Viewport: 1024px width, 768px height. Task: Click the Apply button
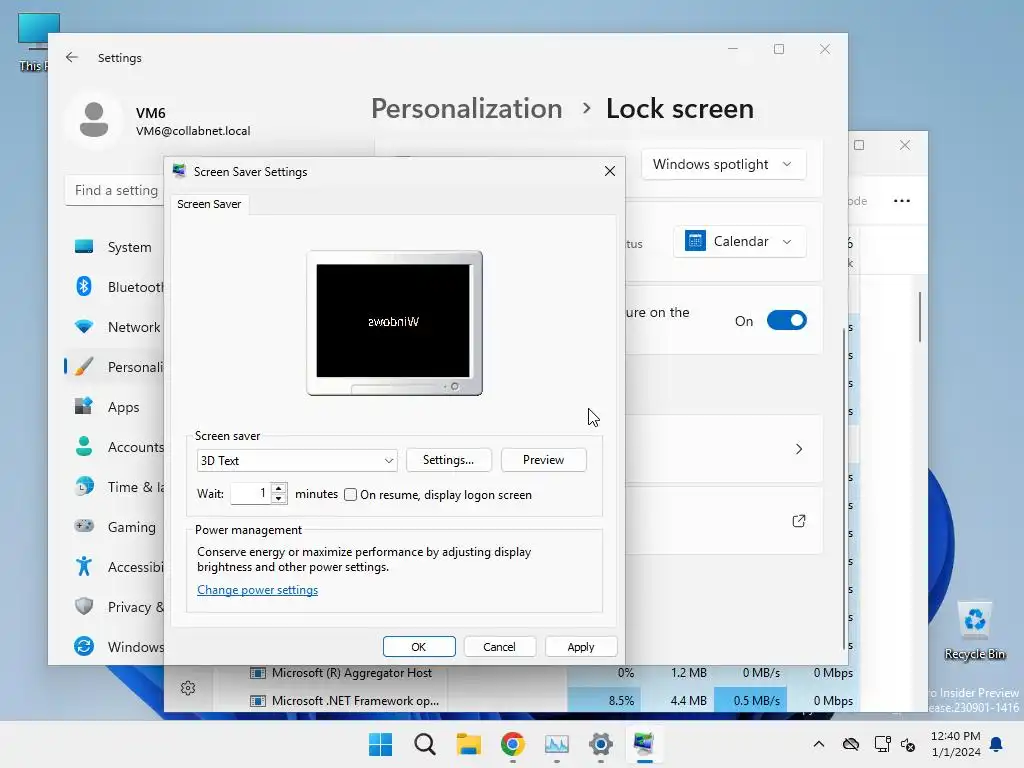[x=581, y=647]
